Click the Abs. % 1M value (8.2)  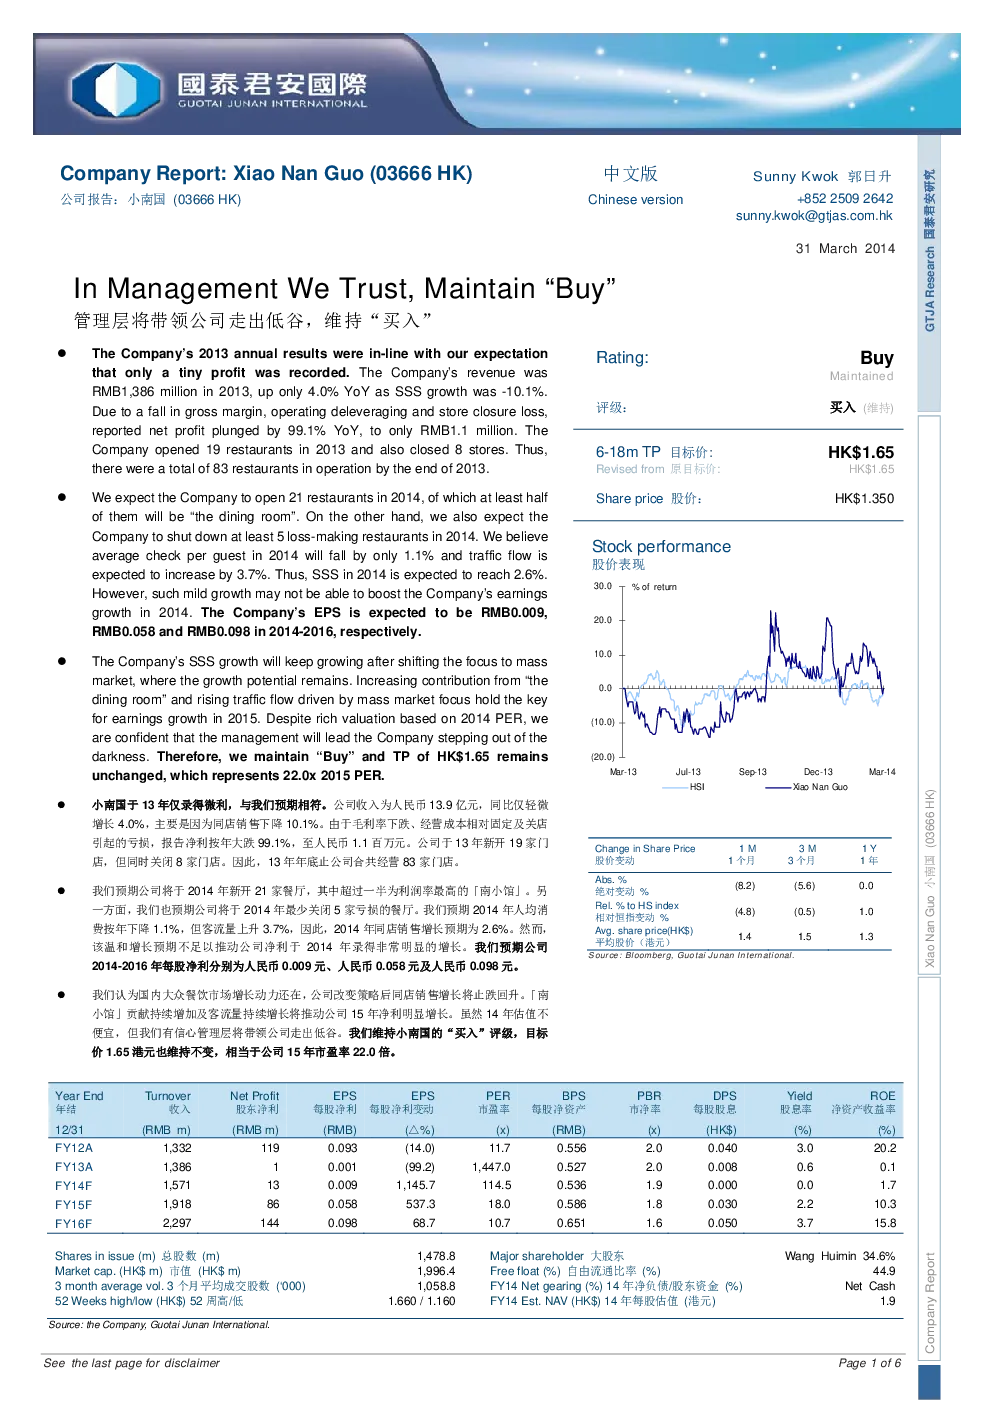(x=745, y=885)
